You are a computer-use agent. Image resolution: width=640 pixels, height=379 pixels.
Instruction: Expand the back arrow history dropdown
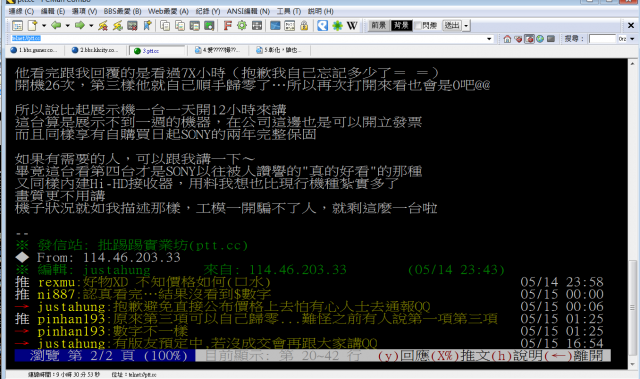point(67,26)
